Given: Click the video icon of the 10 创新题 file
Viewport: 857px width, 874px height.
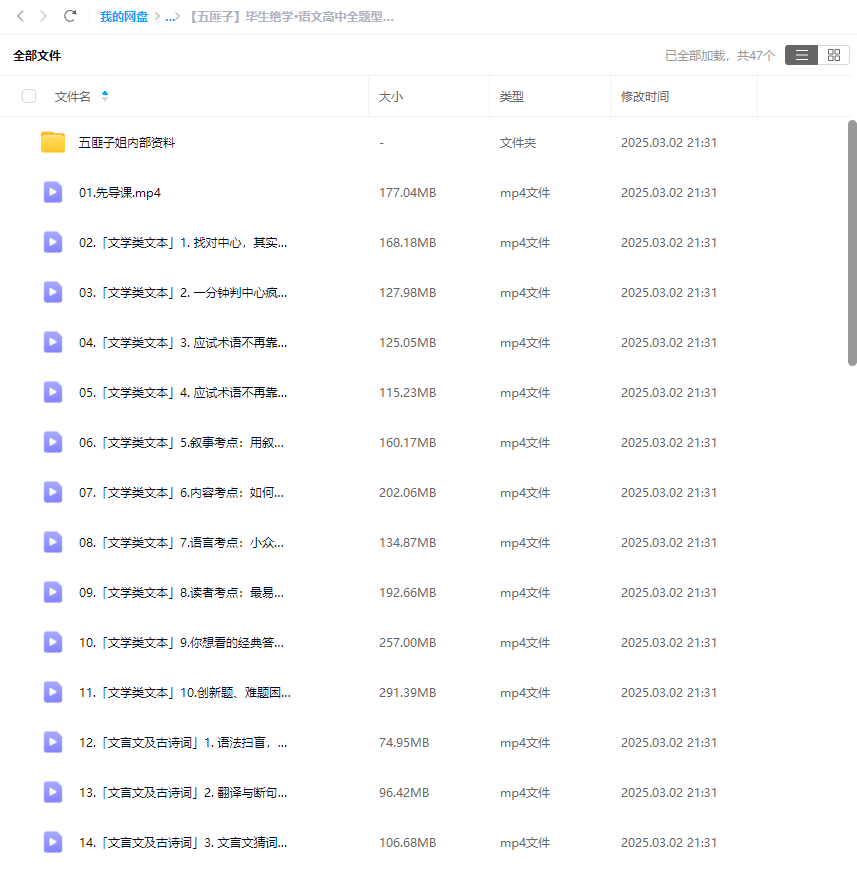Looking at the screenshot, I should coord(52,692).
